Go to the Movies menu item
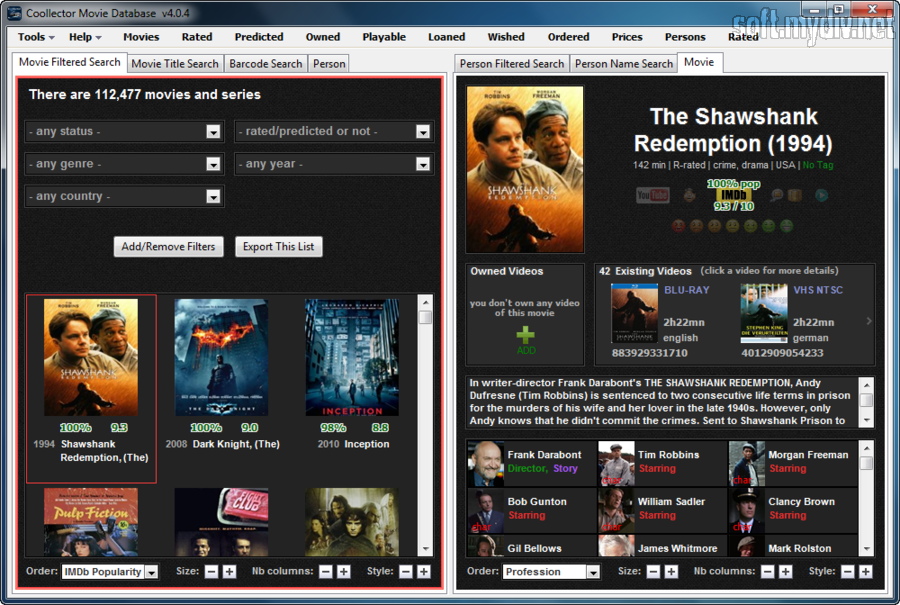Viewport: 900px width, 605px height. (x=141, y=37)
